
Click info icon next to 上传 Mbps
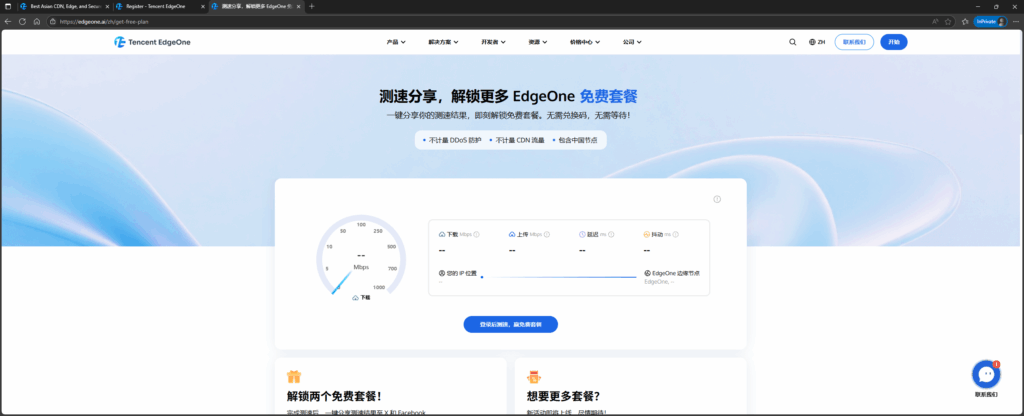click(x=546, y=234)
